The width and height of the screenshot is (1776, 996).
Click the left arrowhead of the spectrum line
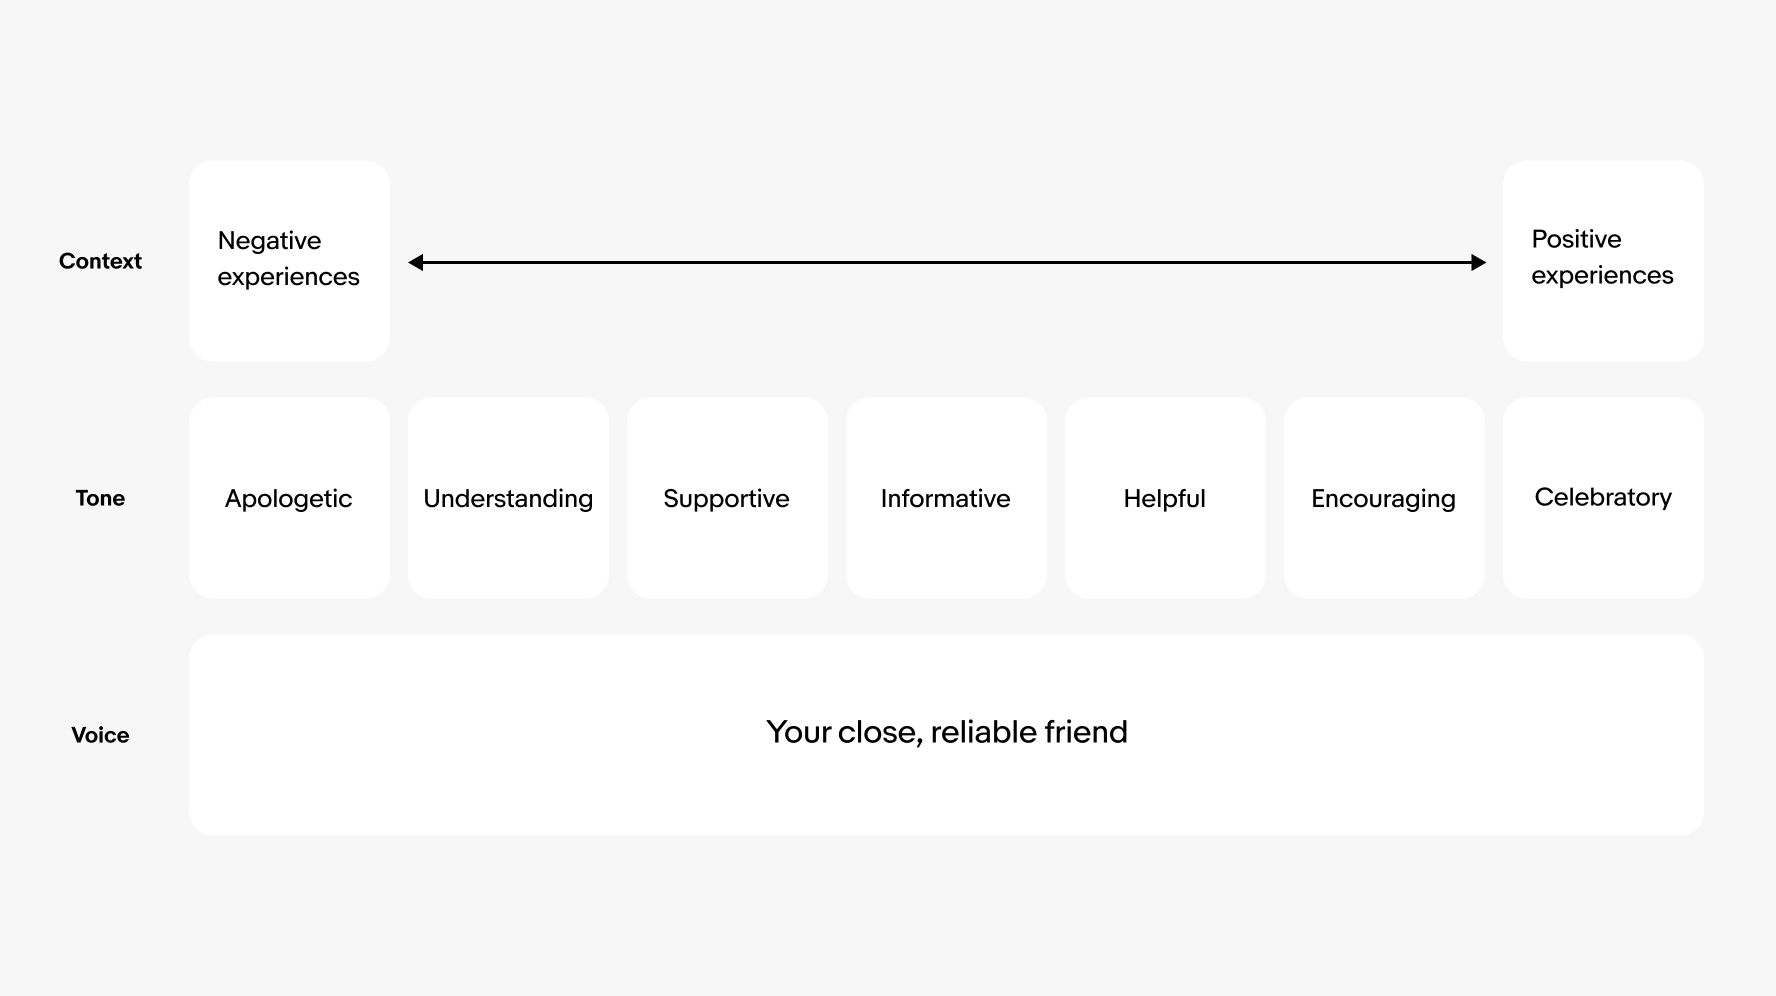pyautogui.click(x=415, y=262)
